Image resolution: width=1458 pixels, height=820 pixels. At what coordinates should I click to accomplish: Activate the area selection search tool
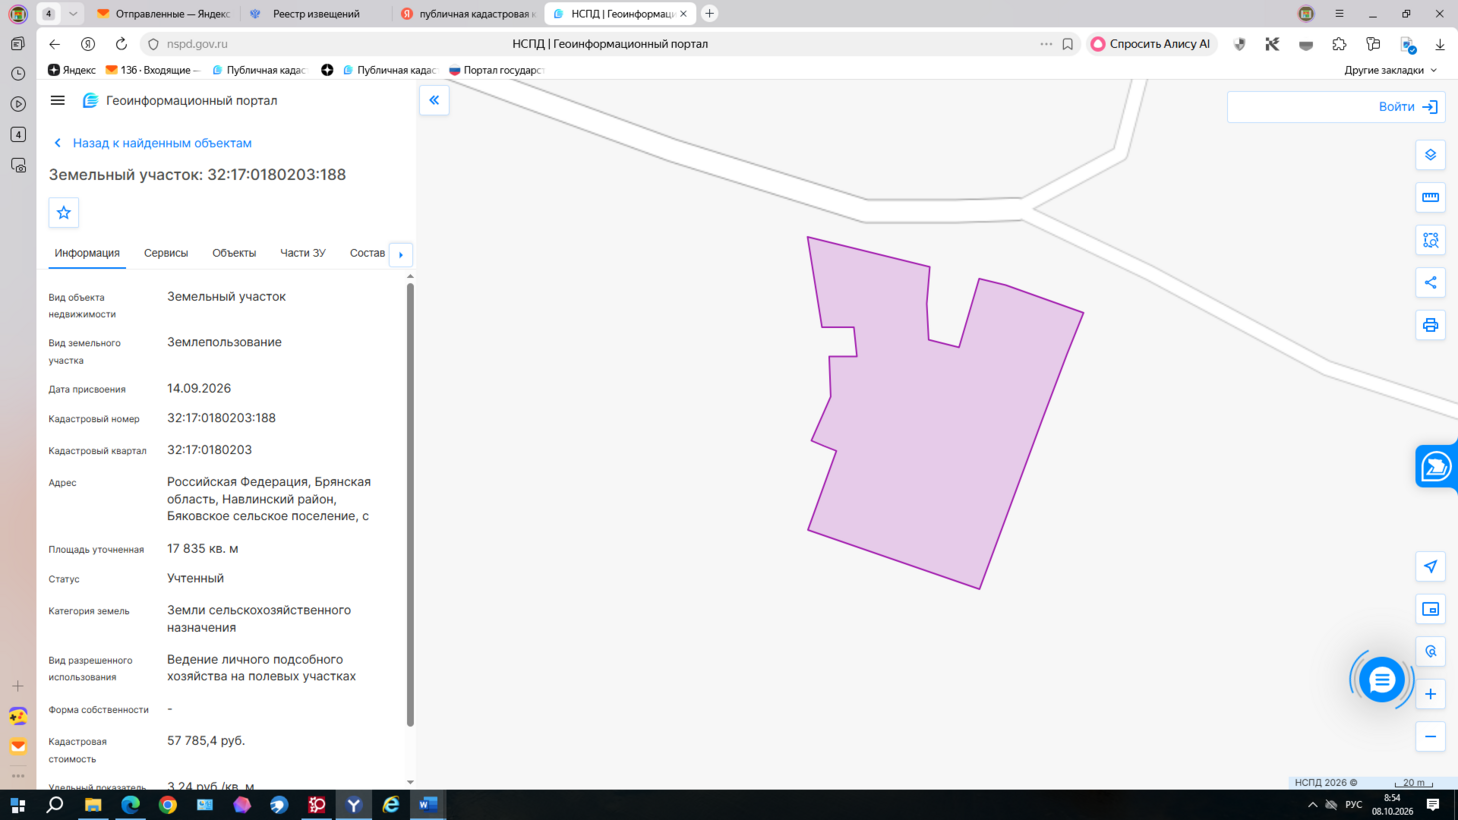coord(1430,240)
